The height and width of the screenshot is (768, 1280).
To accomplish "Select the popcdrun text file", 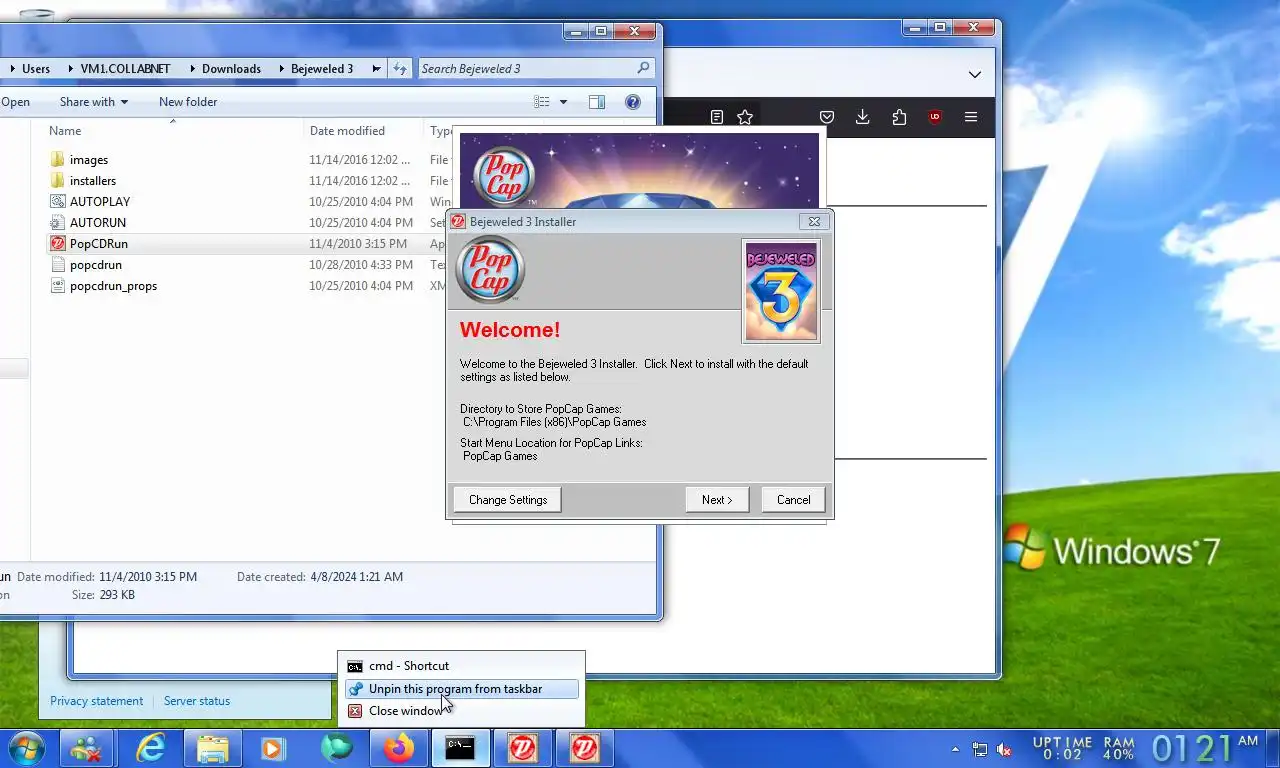I will [96, 265].
